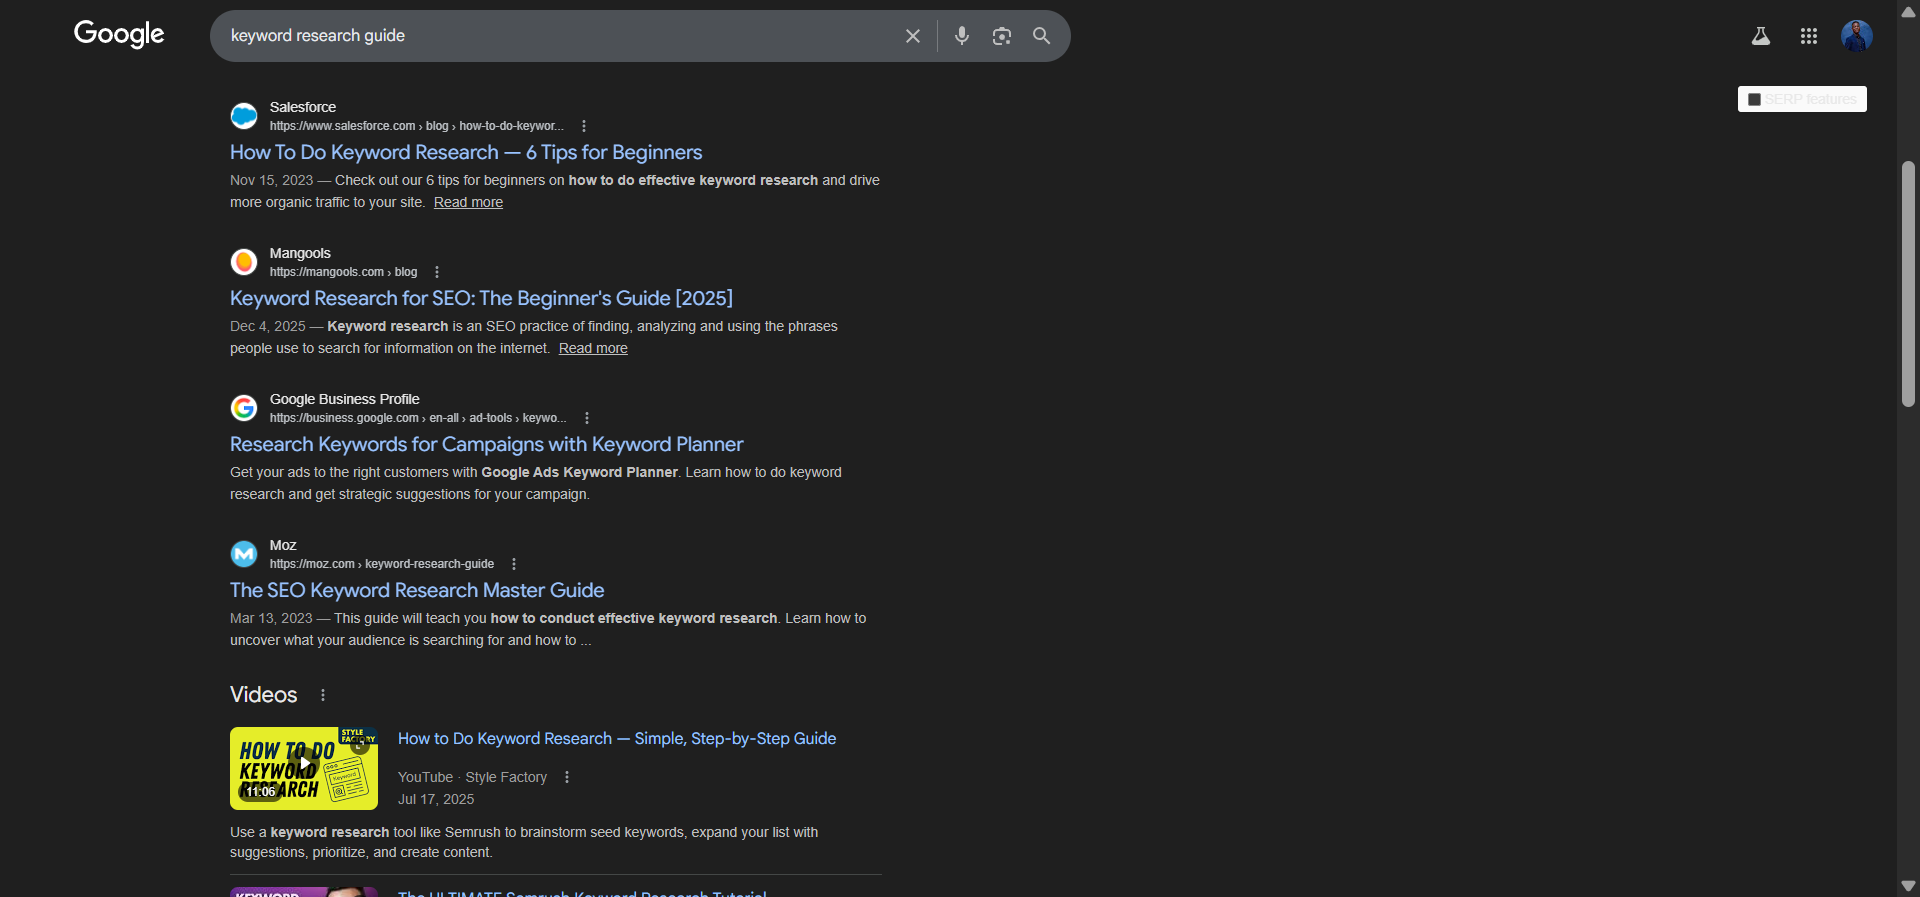Viewport: 1920px width, 897px height.
Task: Click the vertical scrollbar thumb
Action: tap(1908, 284)
